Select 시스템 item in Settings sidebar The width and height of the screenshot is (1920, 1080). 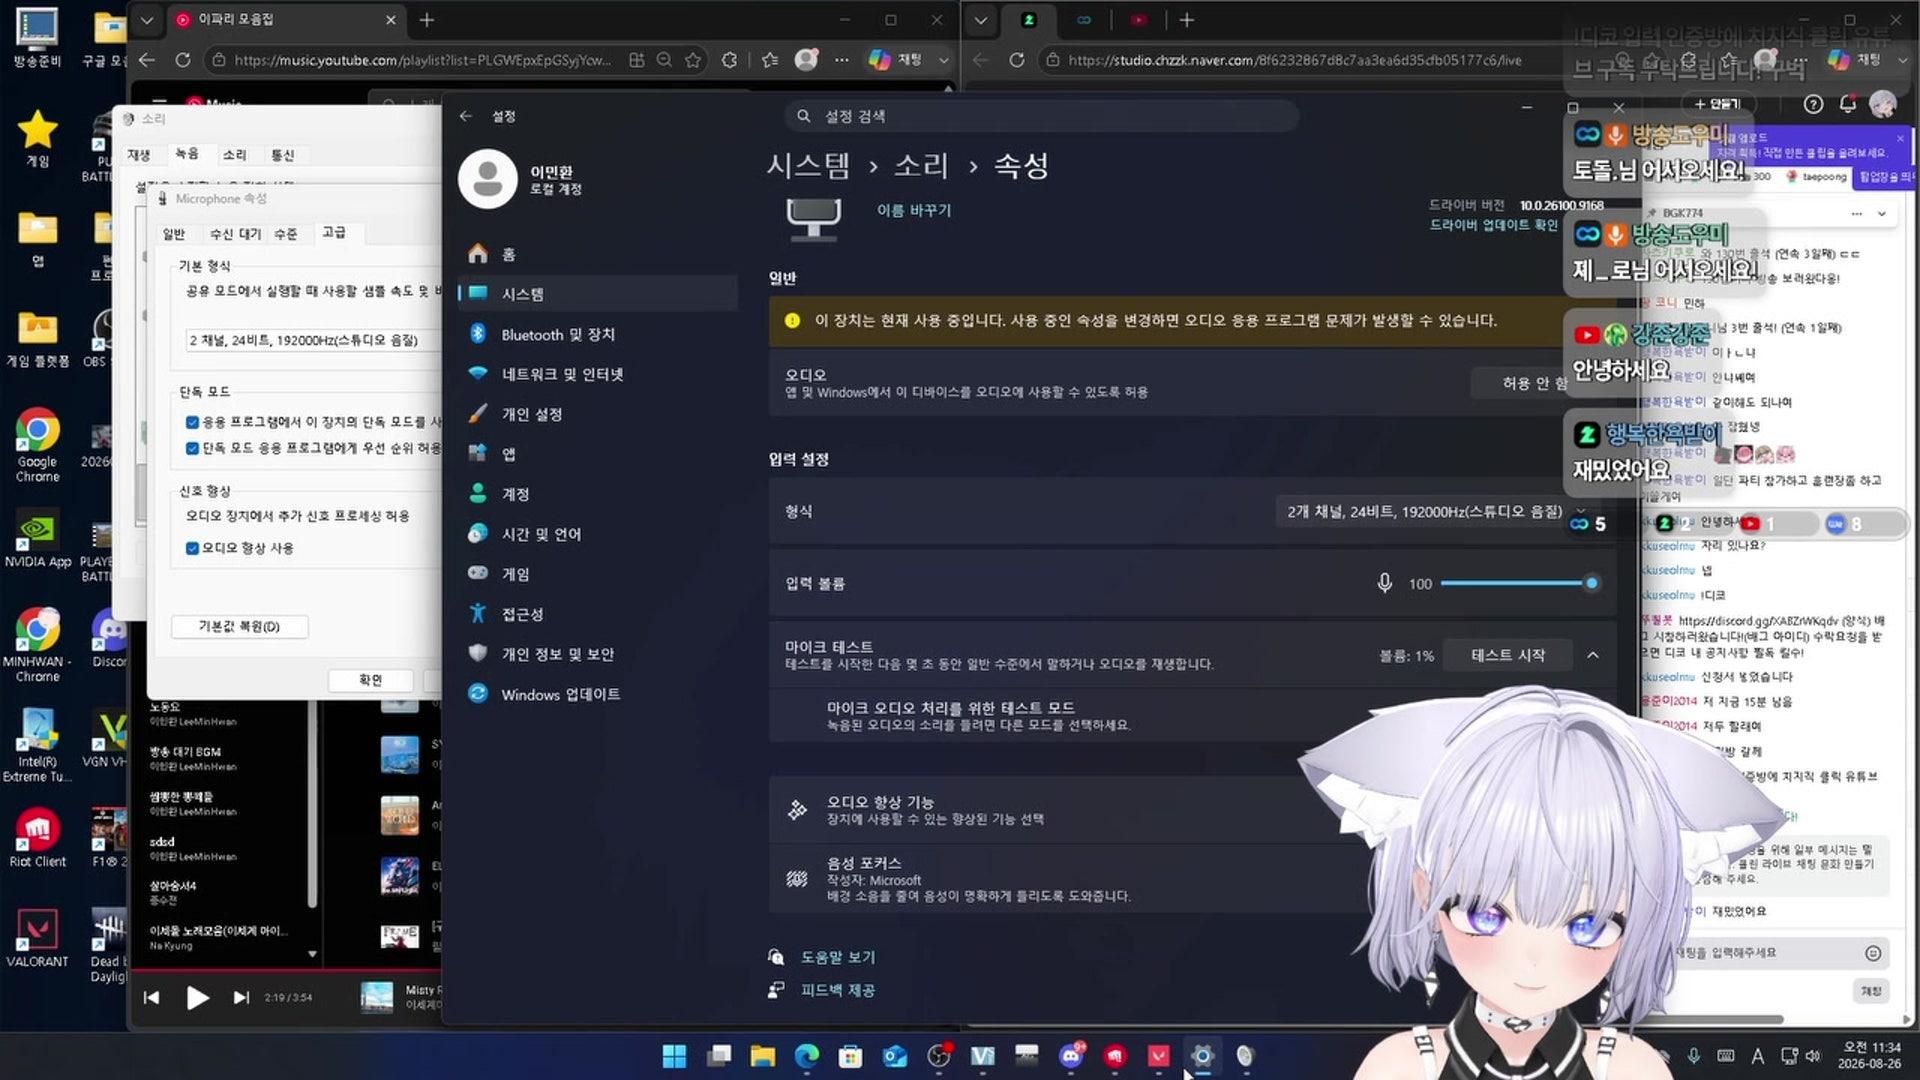point(597,294)
